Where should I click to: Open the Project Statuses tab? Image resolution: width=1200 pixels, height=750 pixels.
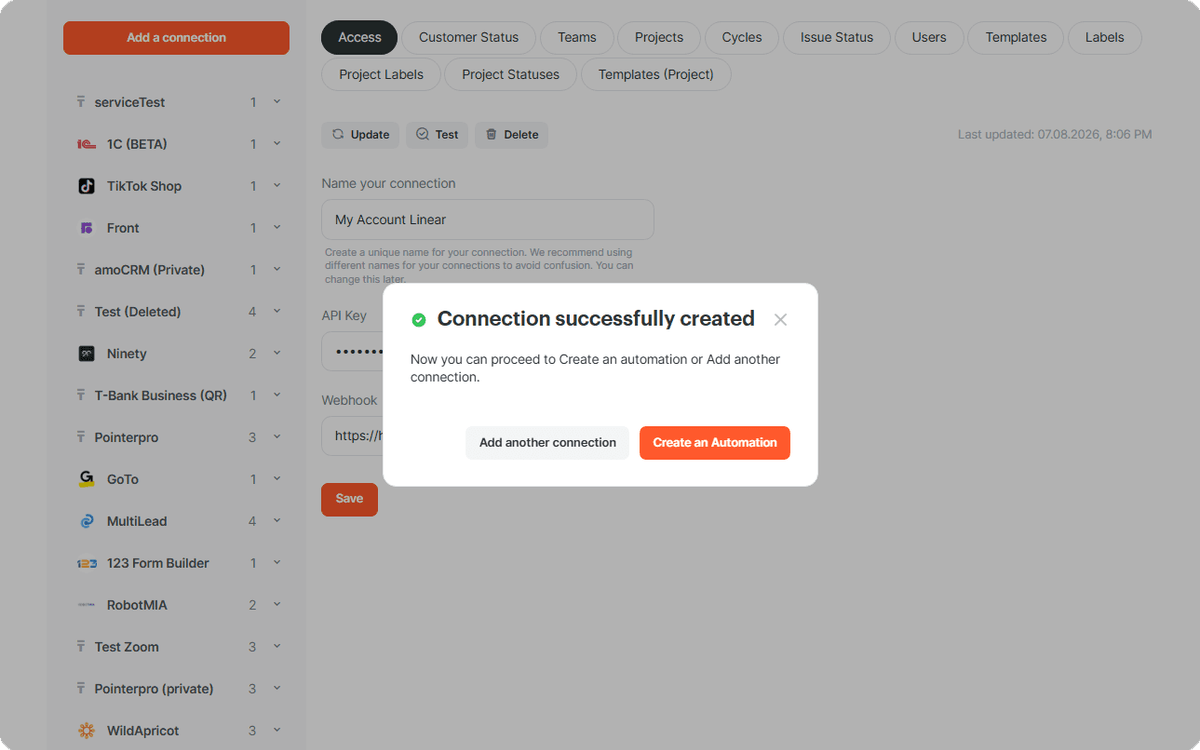[x=511, y=75]
